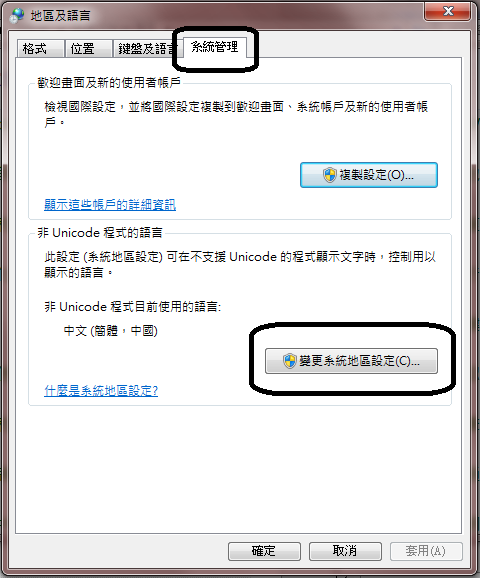Click the 複製設定(O)... button
480x579 pixels.
pyautogui.click(x=368, y=175)
